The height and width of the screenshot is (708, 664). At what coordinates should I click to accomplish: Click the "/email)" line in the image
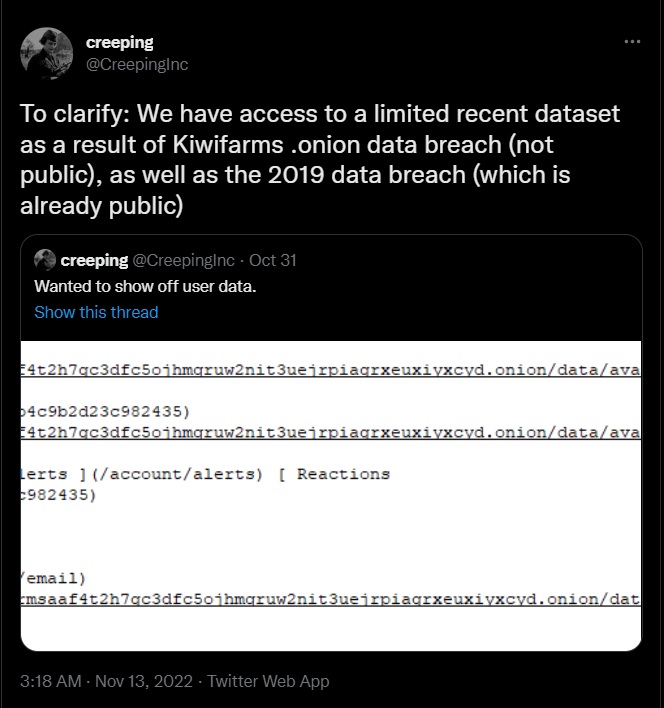55,578
